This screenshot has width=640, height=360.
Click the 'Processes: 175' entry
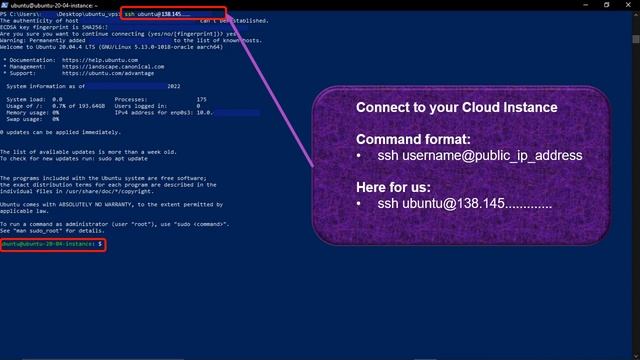[160, 99]
